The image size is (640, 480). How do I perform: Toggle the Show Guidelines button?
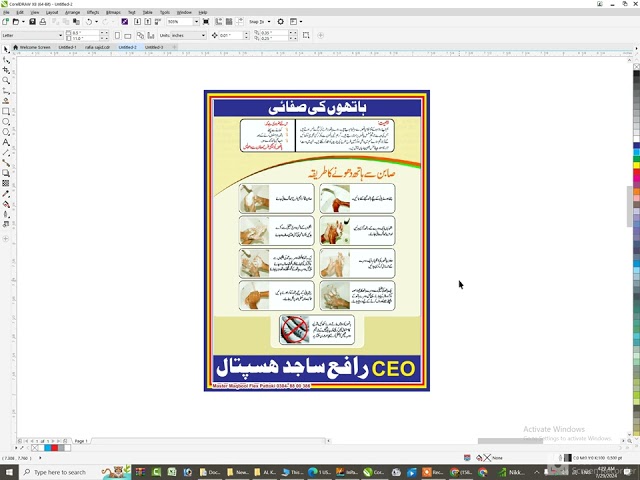[240, 22]
